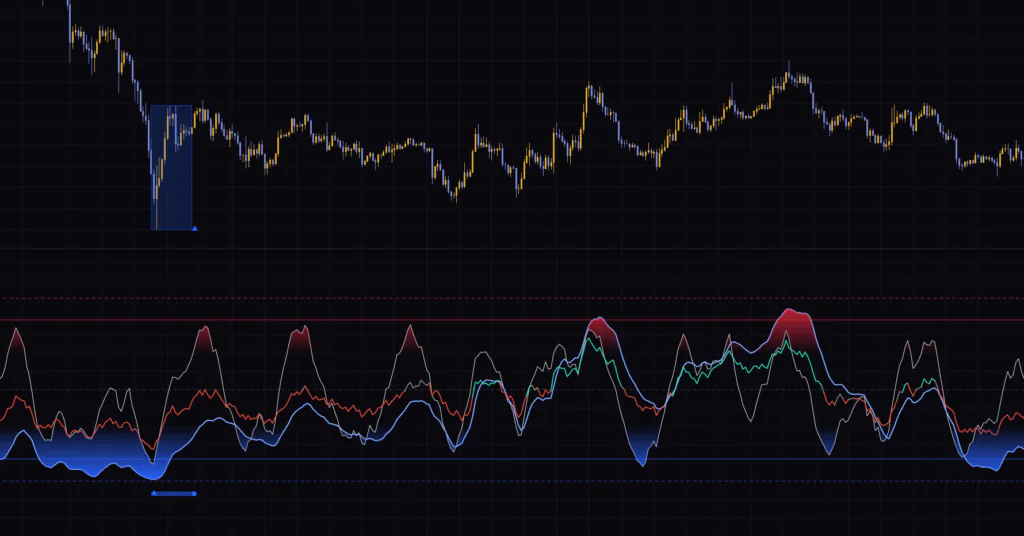Viewport: 1024px width, 536px height.
Task: Select the dashed blue lower threshold line
Action: click(512, 481)
